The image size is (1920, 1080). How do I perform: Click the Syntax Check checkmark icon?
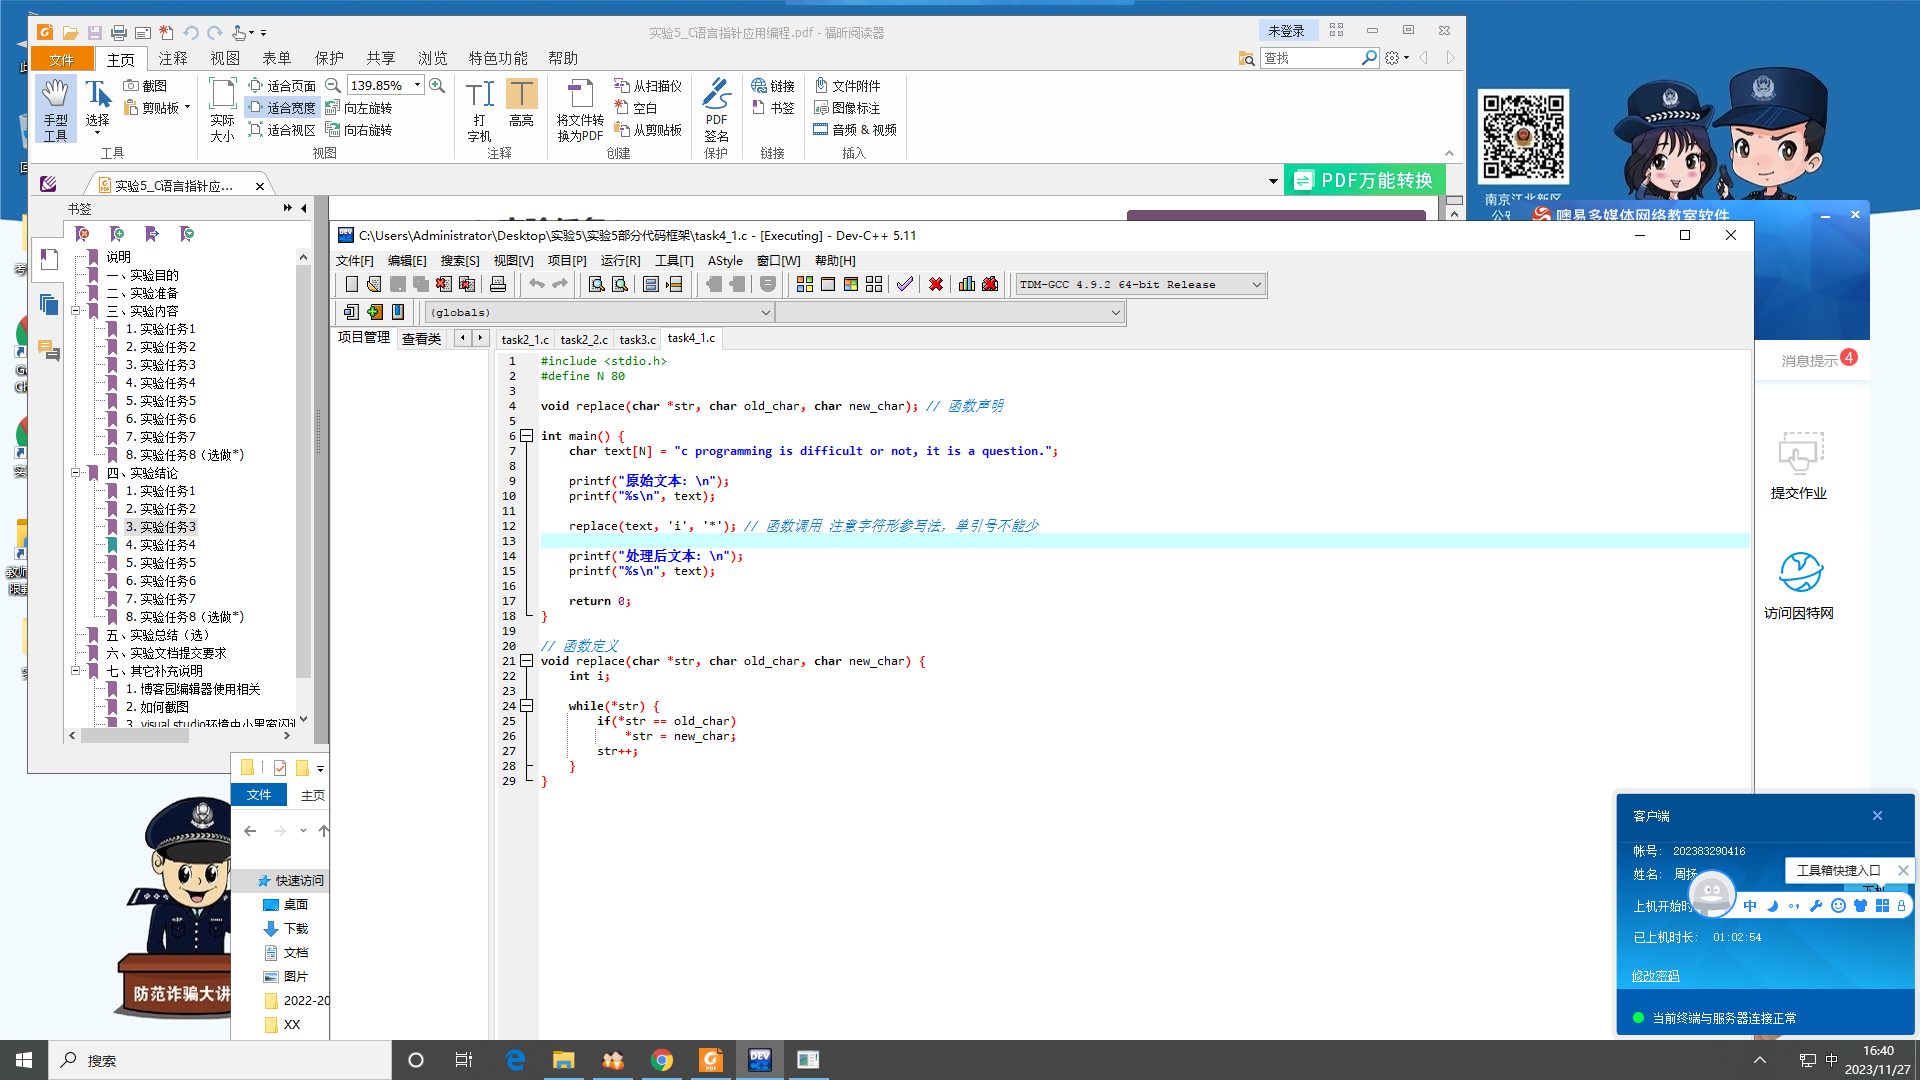point(905,285)
